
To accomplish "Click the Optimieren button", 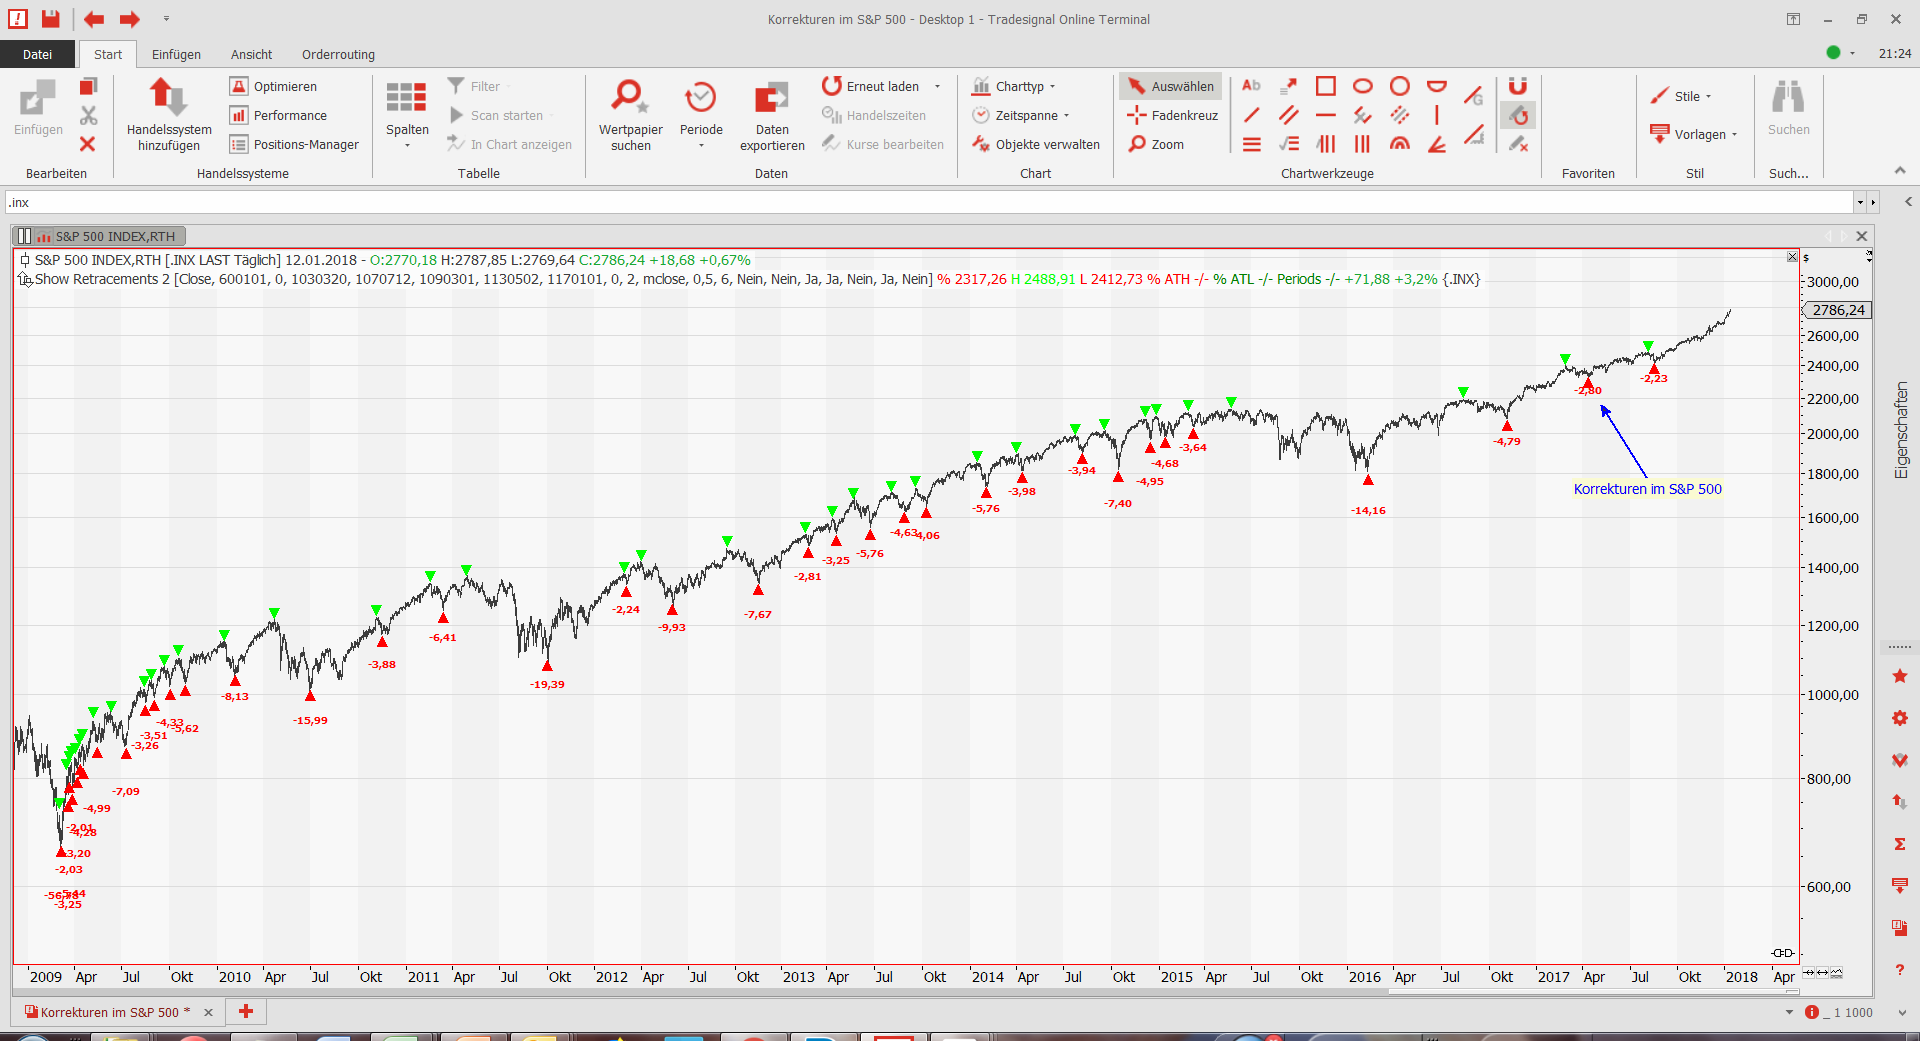I will tap(274, 86).
